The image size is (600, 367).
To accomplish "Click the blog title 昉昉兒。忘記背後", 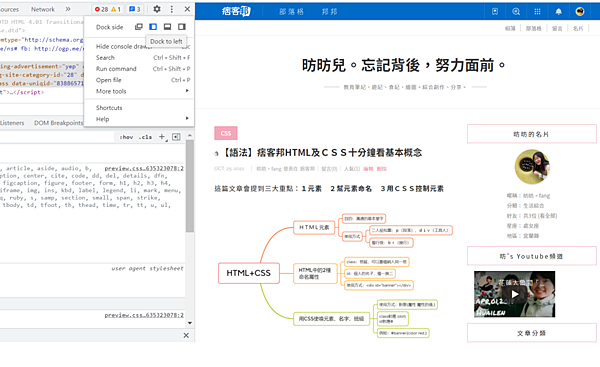I will pos(404,65).
